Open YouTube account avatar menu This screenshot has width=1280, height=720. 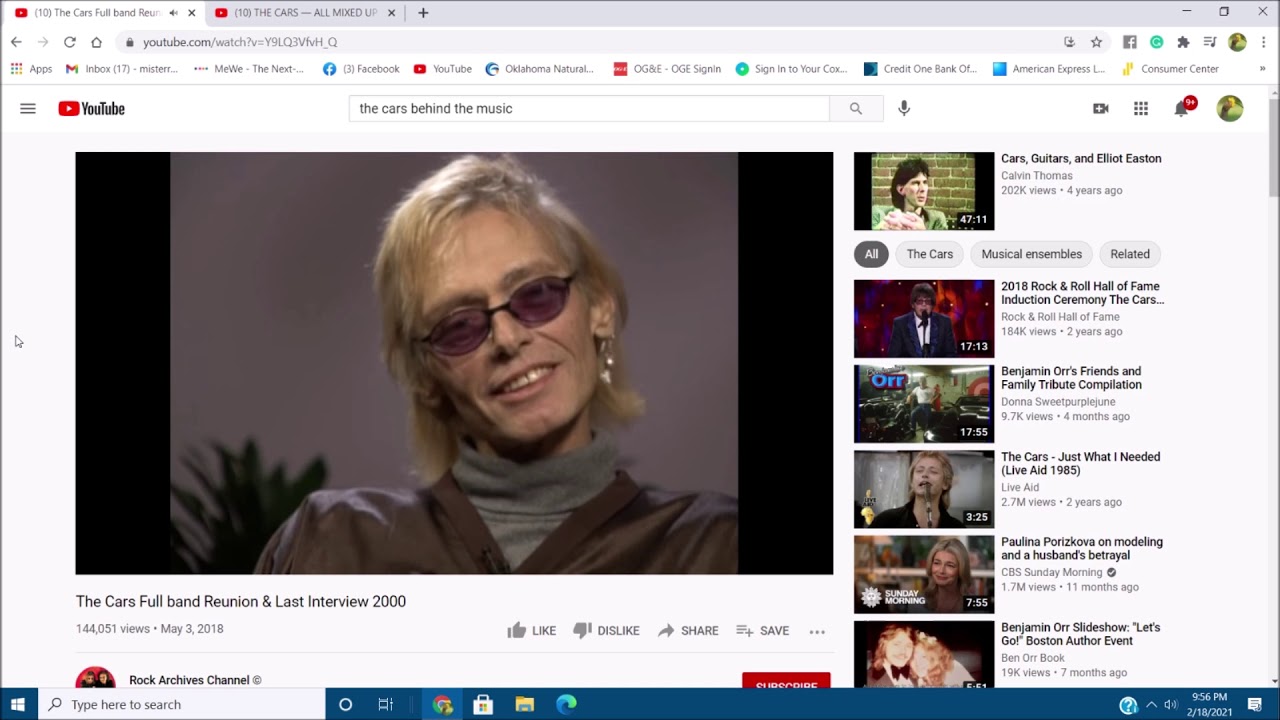point(1230,108)
